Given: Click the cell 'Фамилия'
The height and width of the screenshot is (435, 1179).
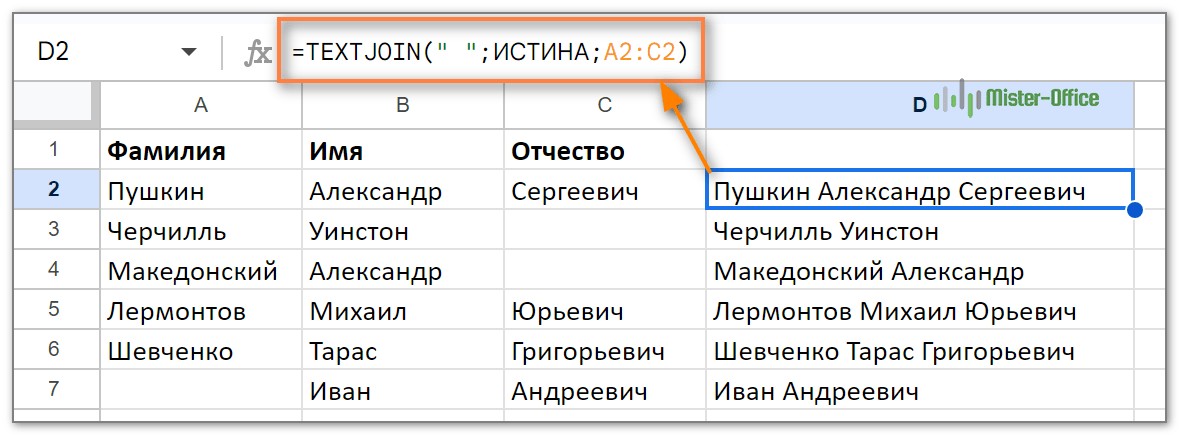Looking at the screenshot, I should click(201, 150).
